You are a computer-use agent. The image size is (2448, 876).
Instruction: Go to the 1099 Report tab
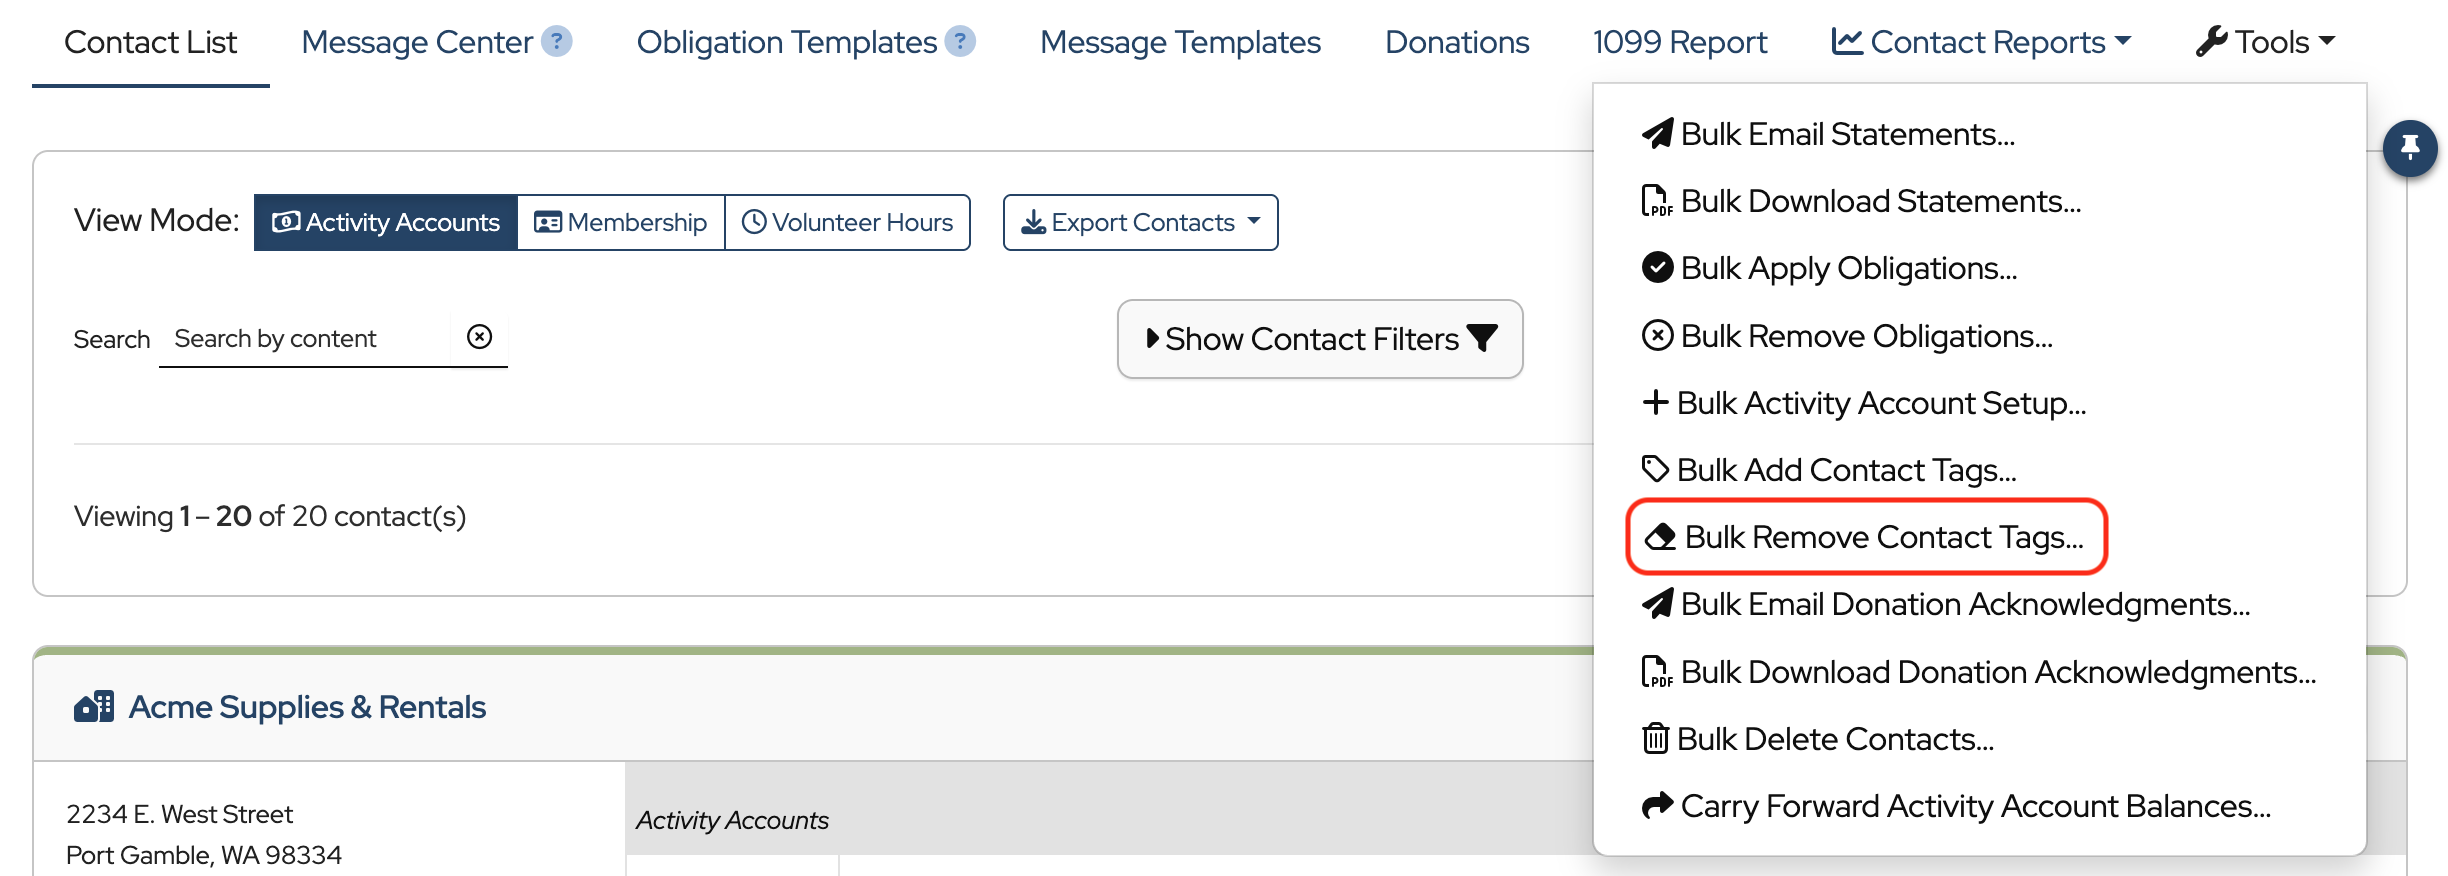1680,42
